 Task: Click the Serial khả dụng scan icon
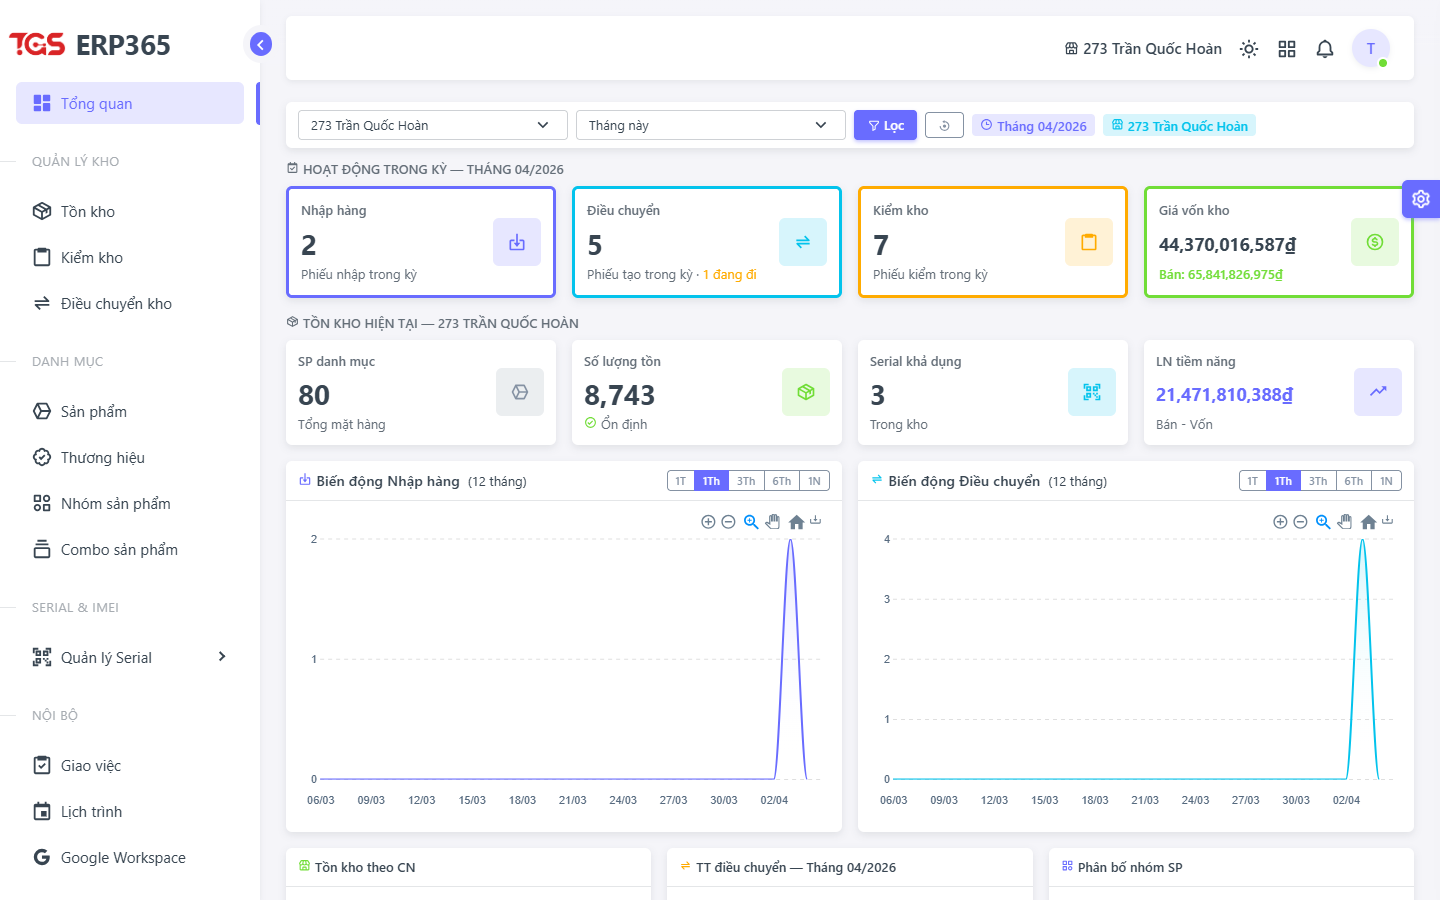[x=1092, y=392]
